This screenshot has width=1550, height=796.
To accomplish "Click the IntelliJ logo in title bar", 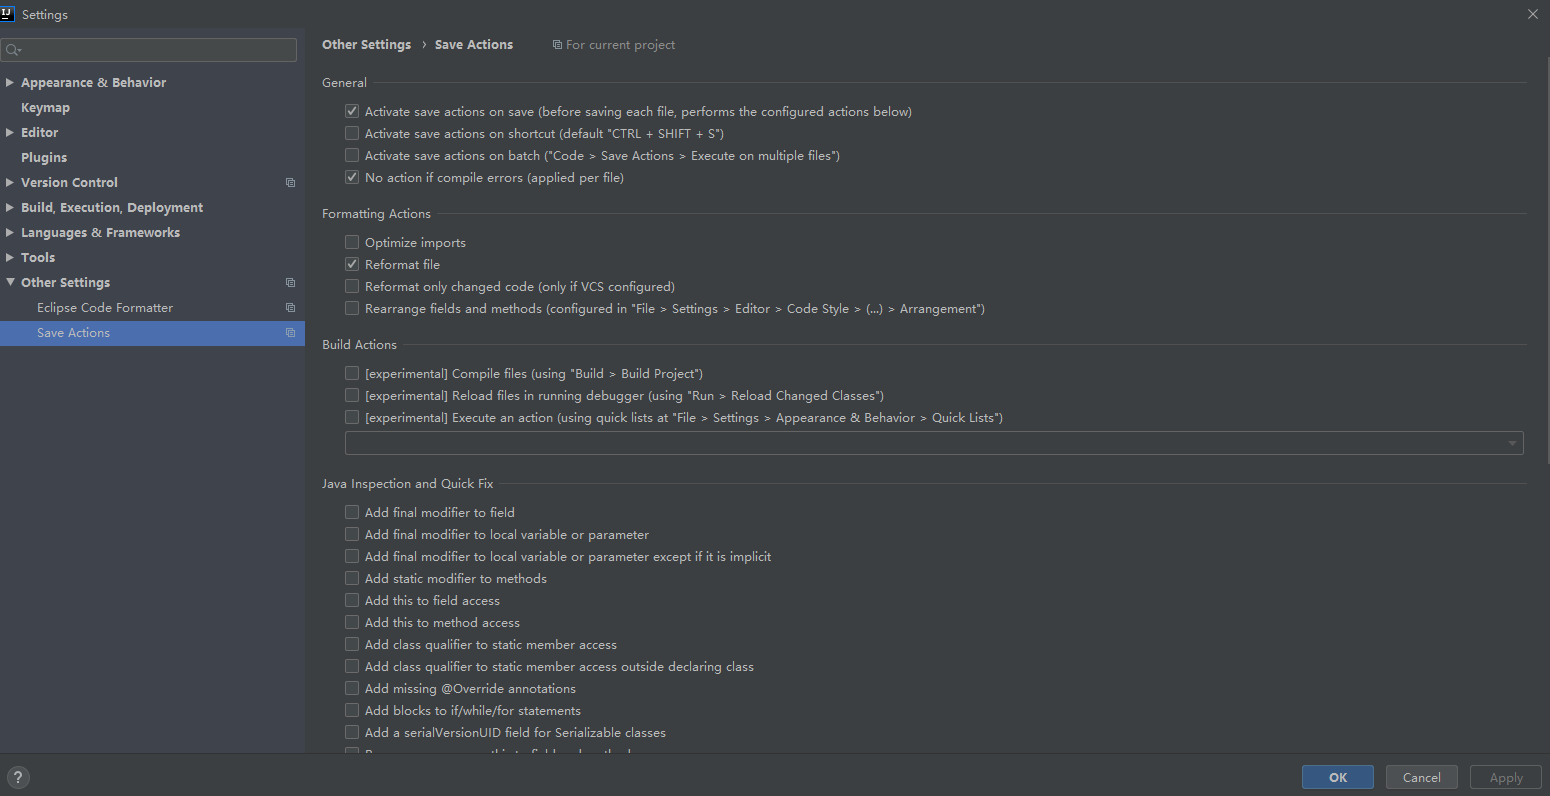I will click(x=9, y=14).
